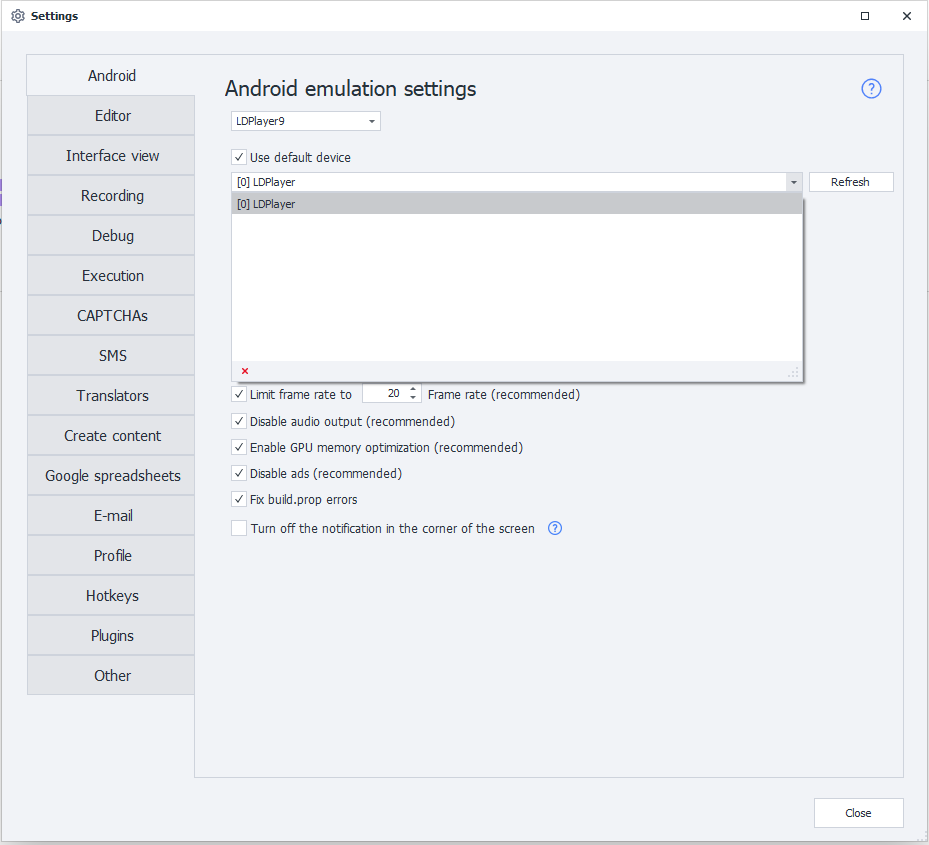Open the CAPTCHAs settings tab
The image size is (929, 845).
click(x=112, y=316)
